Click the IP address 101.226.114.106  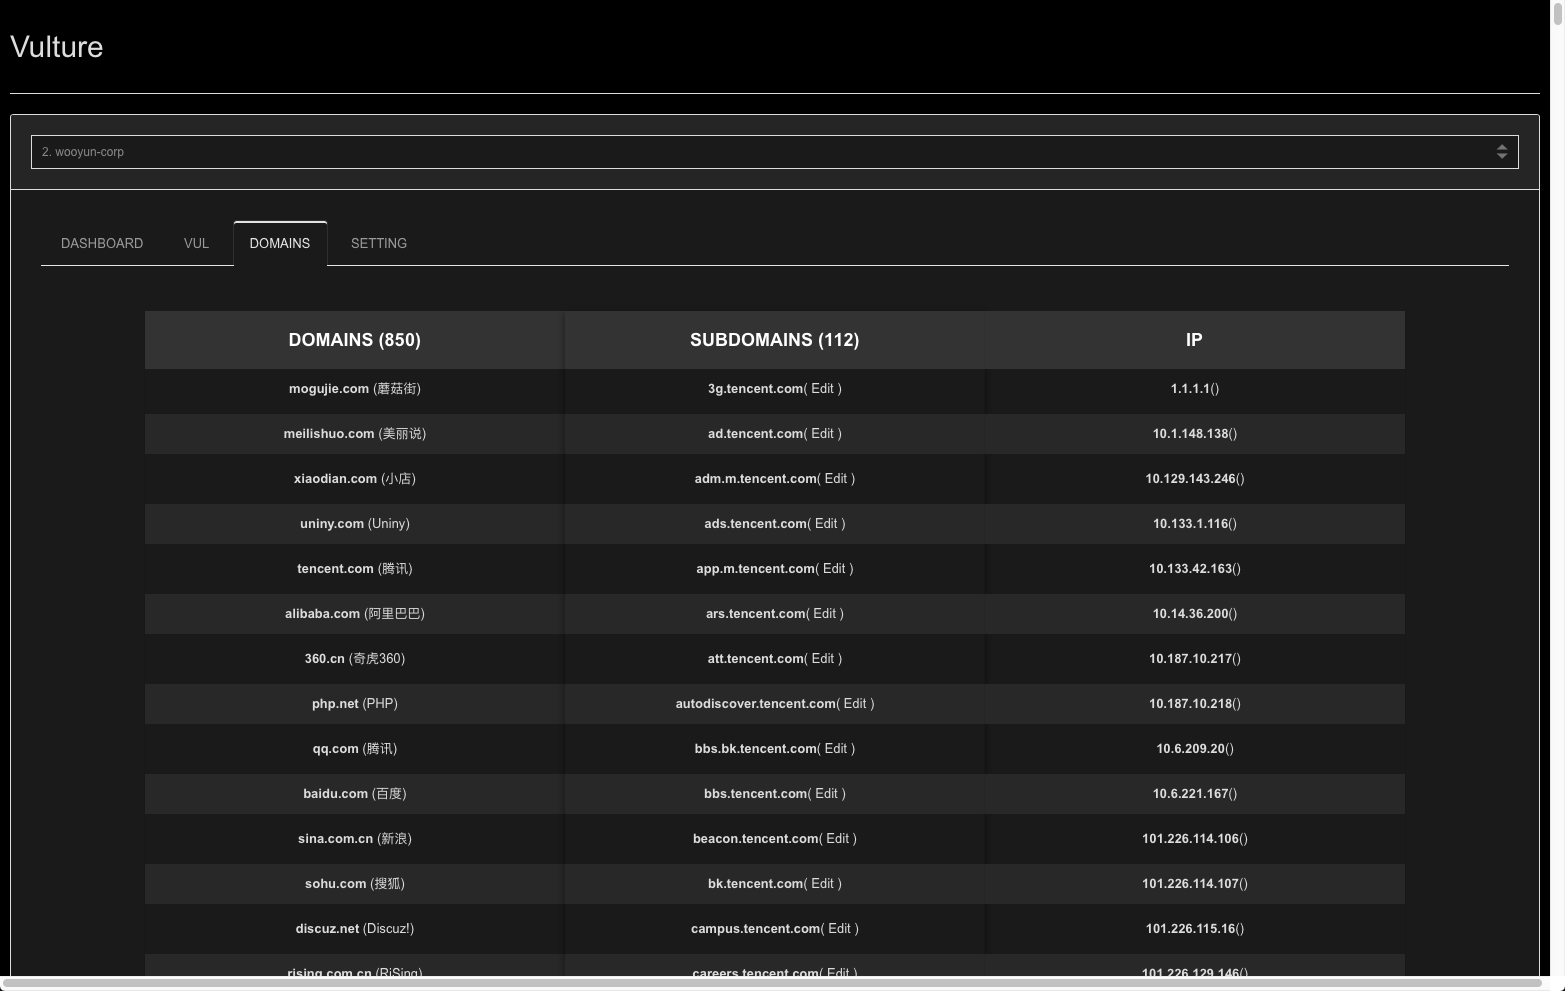(x=1190, y=839)
